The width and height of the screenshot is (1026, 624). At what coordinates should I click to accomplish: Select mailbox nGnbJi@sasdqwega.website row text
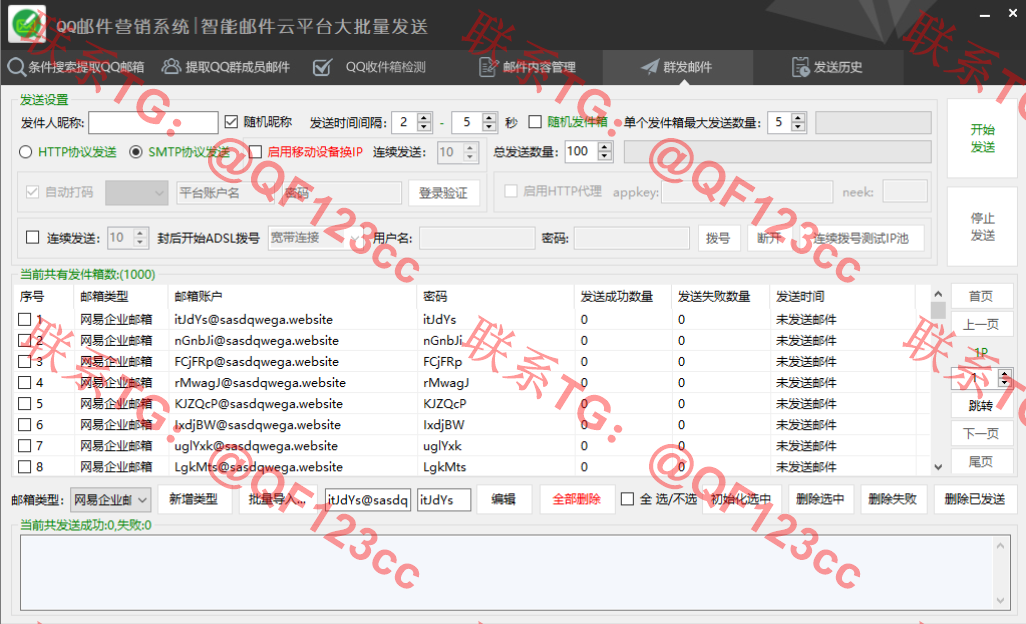pos(256,341)
